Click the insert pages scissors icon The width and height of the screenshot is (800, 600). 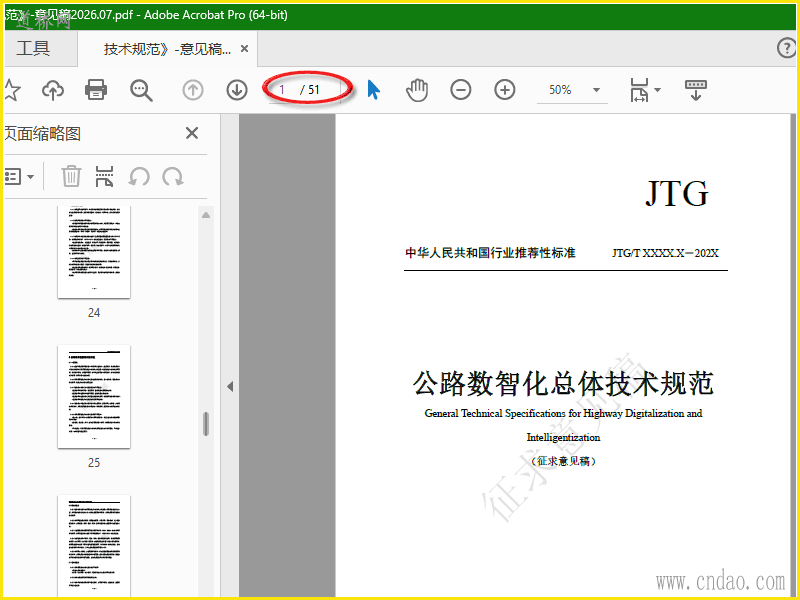pyautogui.click(x=104, y=177)
